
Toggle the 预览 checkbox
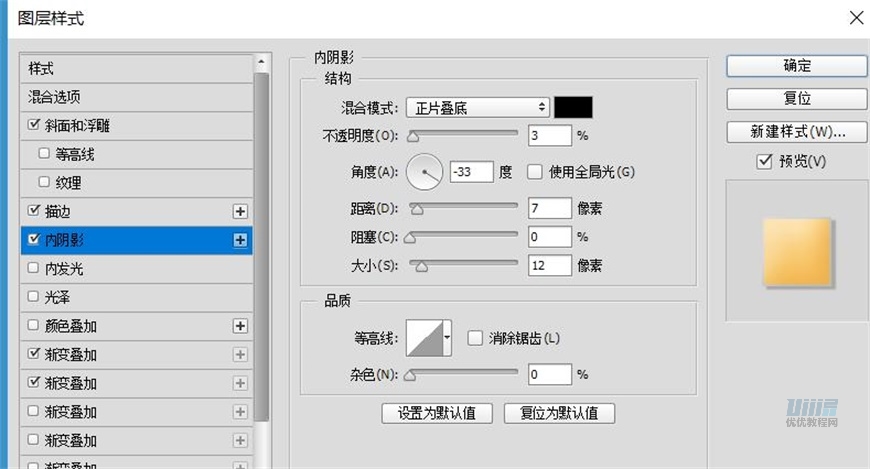[x=766, y=161]
